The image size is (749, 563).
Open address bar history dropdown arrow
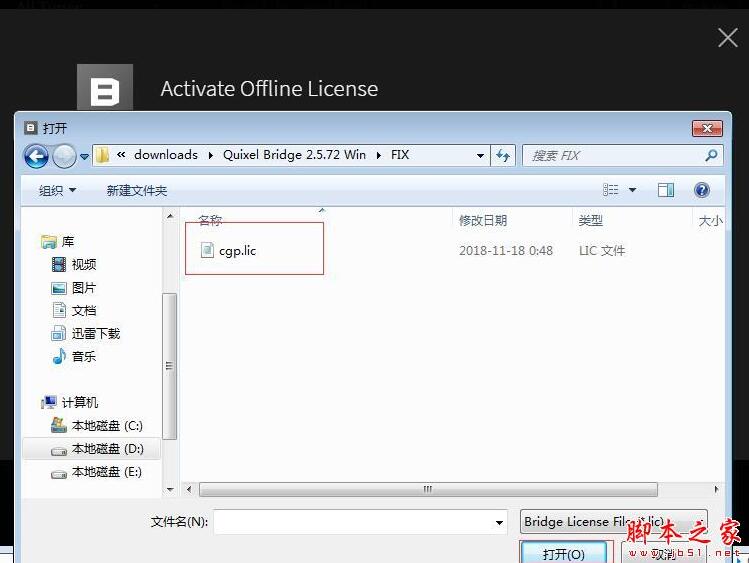pos(481,156)
